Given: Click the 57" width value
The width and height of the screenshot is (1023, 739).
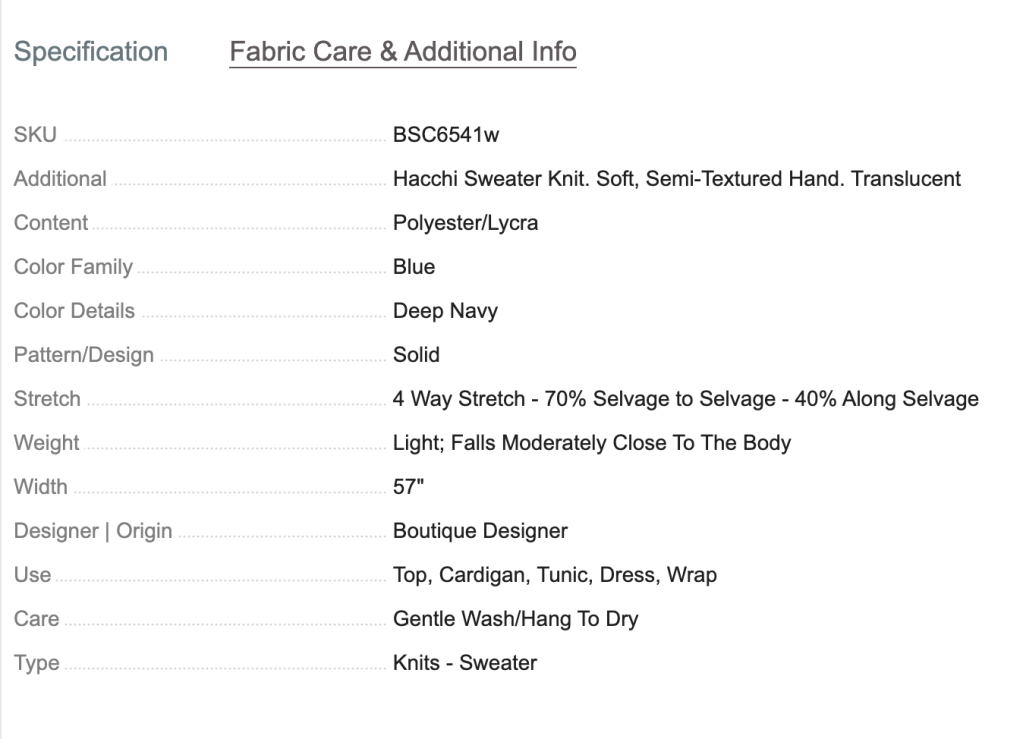Looking at the screenshot, I should pyautogui.click(x=409, y=487).
